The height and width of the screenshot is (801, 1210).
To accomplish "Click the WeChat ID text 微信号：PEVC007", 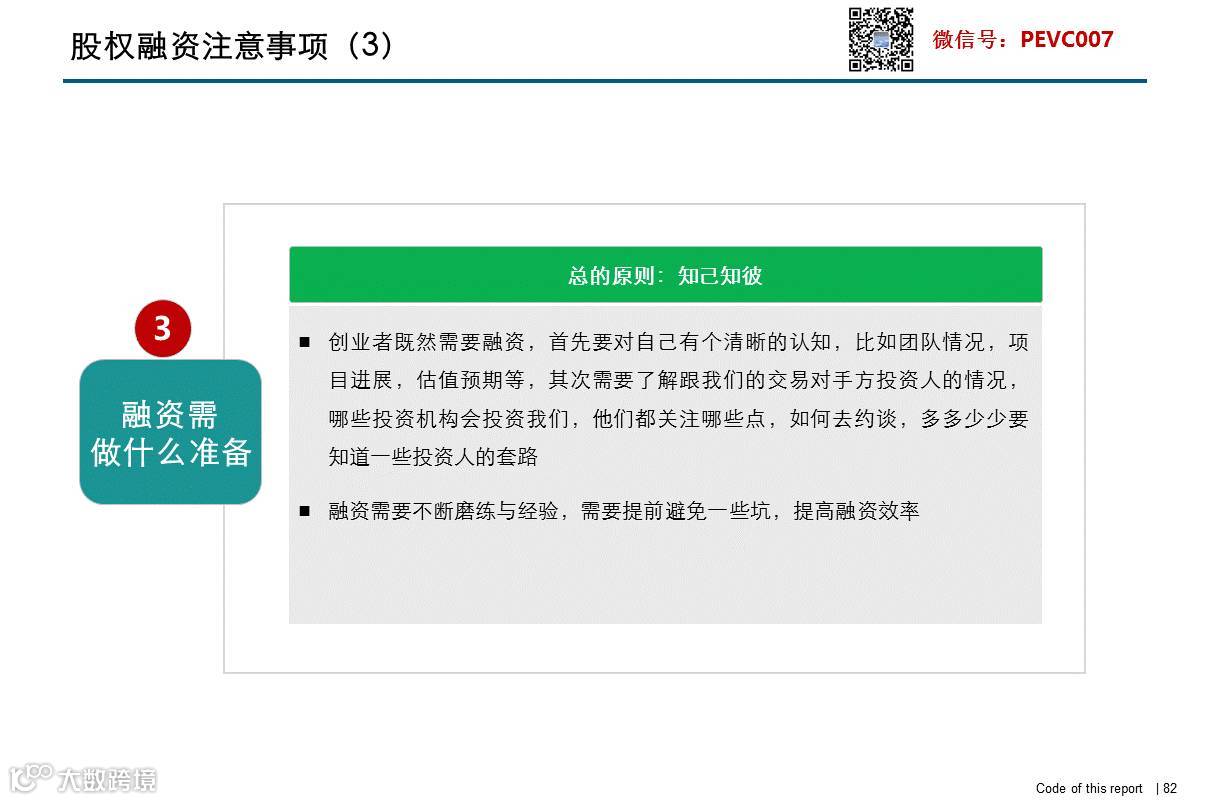I will (1022, 40).
